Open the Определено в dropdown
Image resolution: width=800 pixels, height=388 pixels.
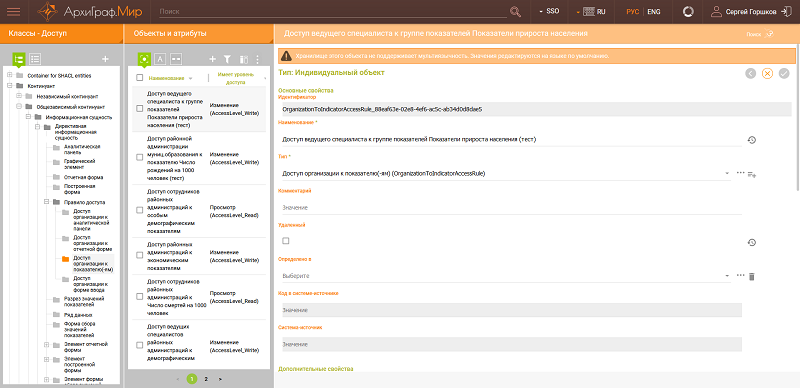[x=727, y=276]
